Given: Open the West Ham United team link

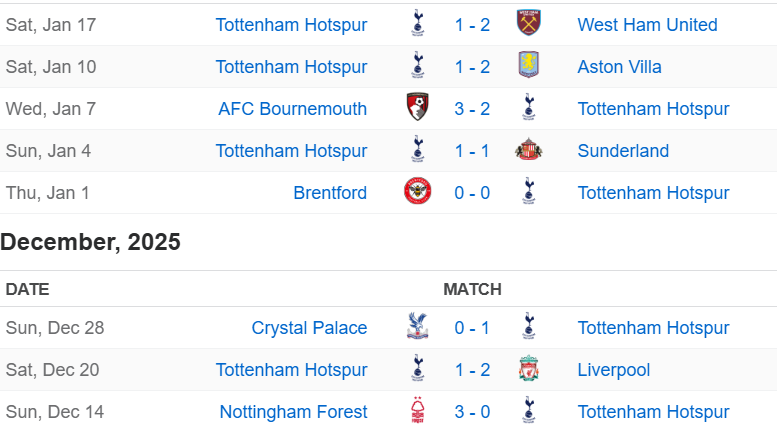Looking at the screenshot, I should 647,25.
